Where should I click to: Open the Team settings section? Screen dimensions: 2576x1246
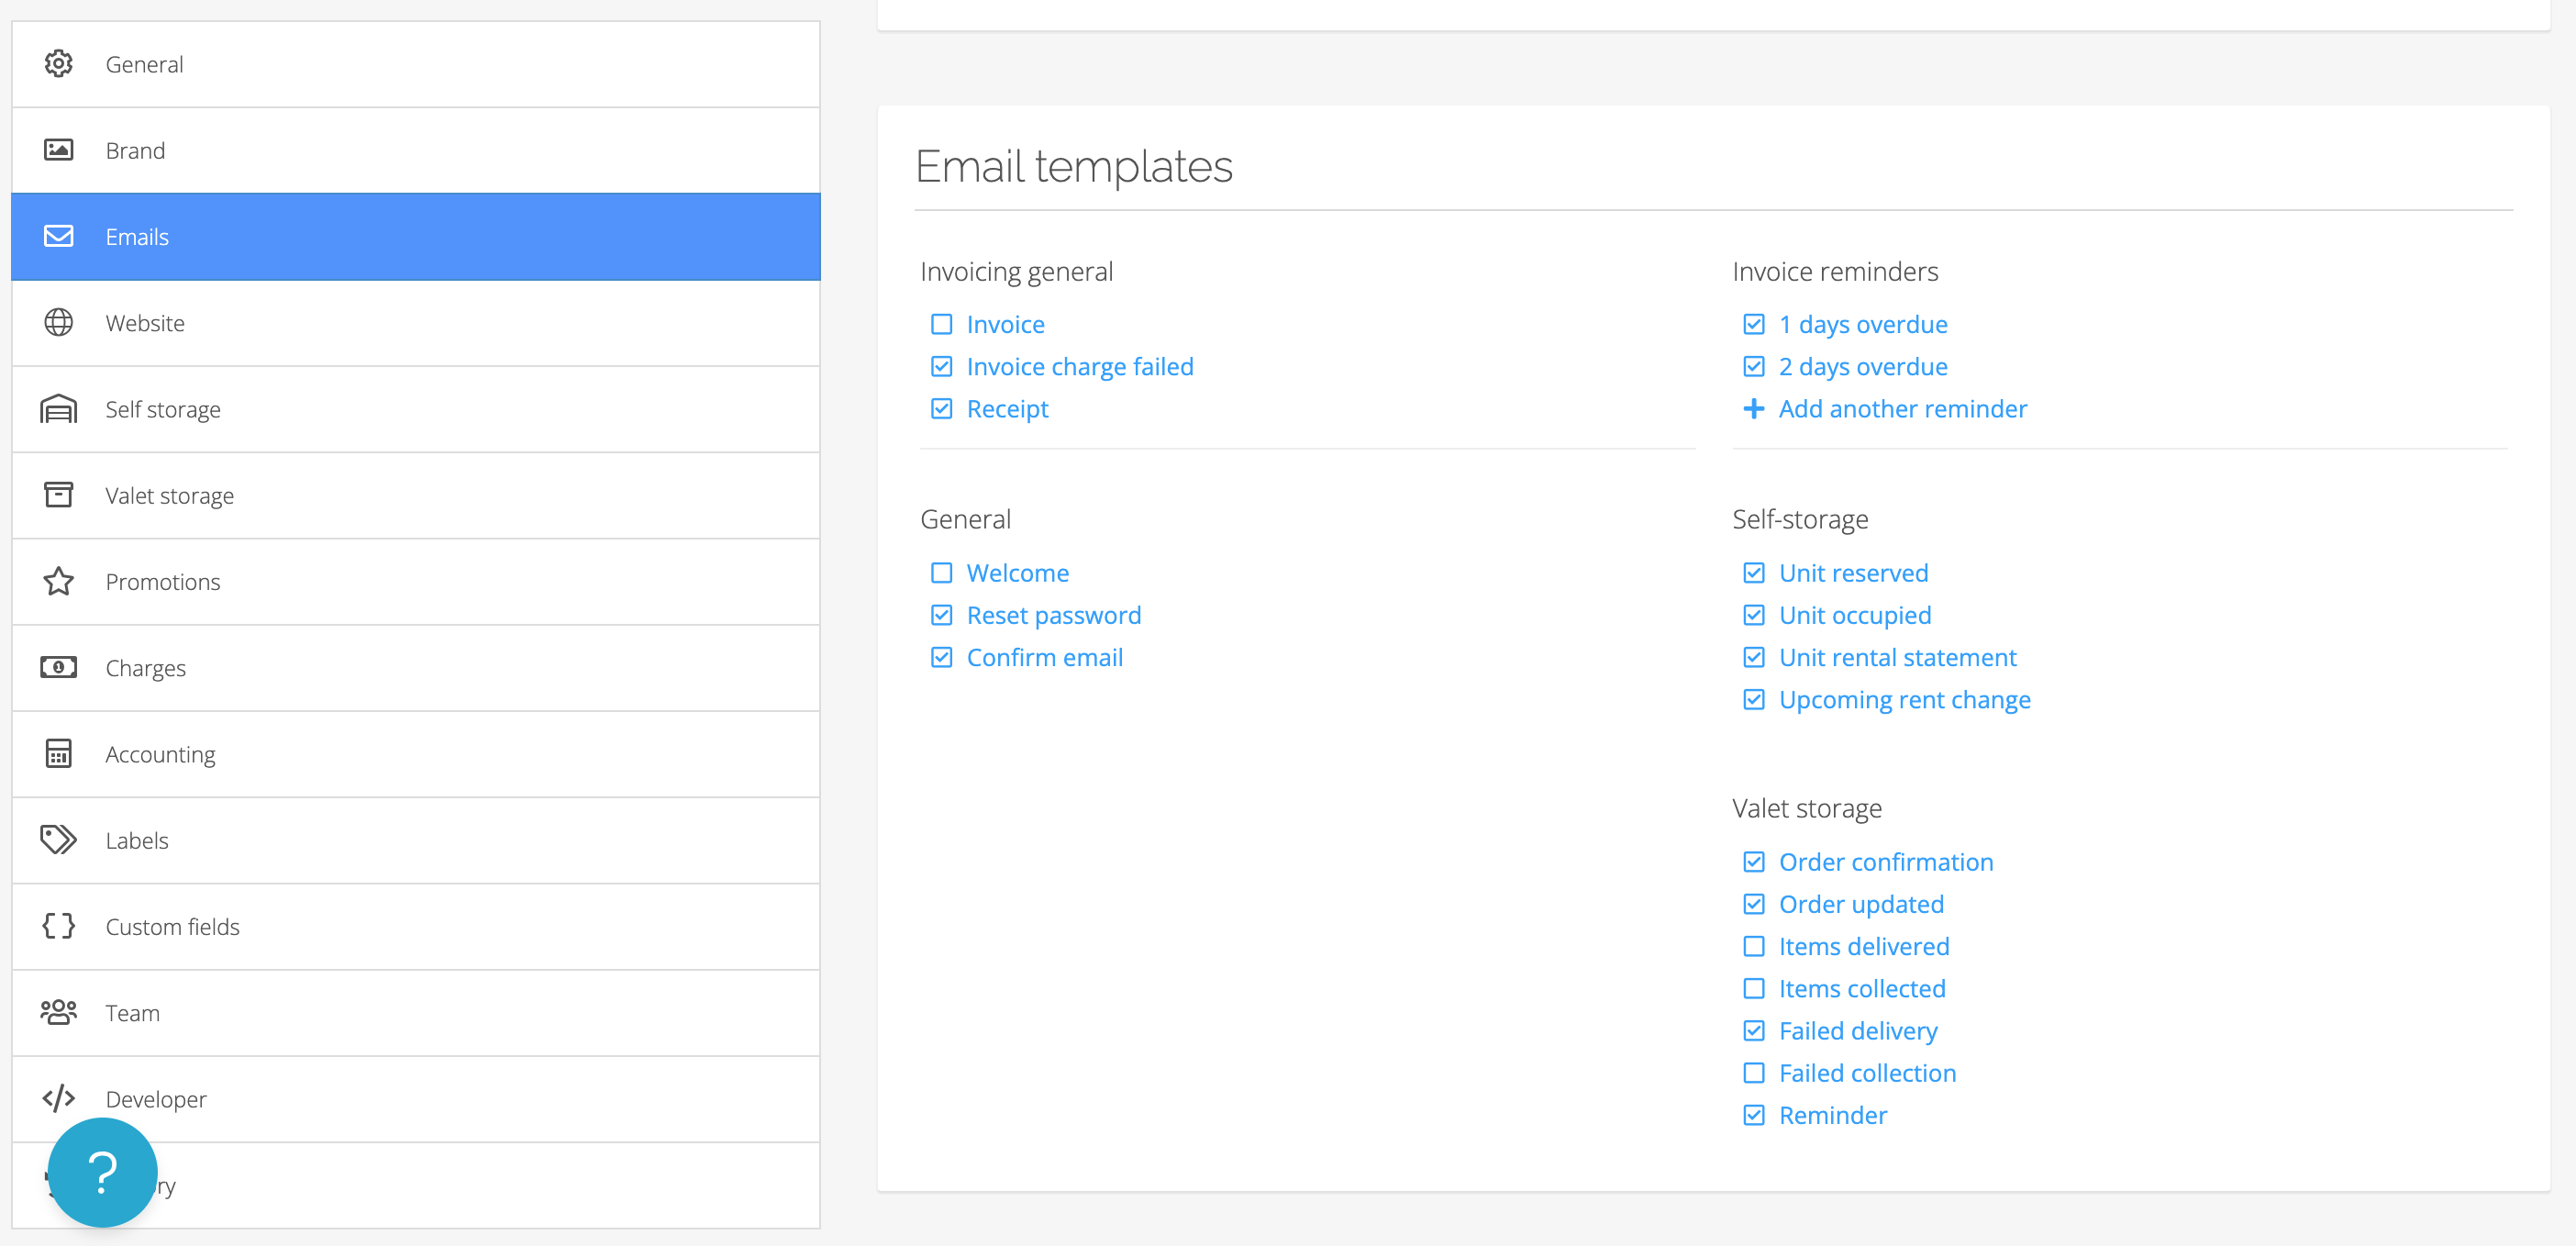click(x=132, y=1013)
